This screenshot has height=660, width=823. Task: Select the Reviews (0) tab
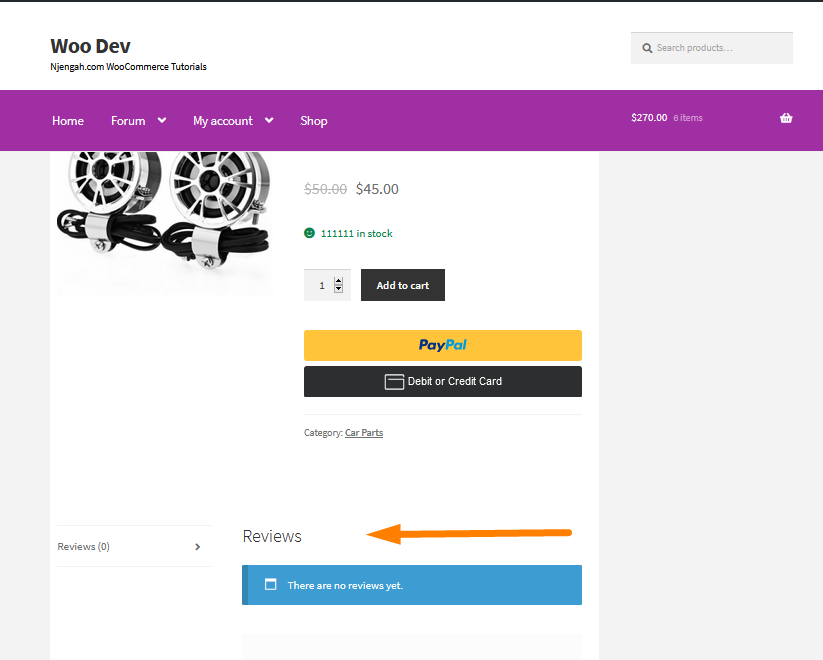click(83, 547)
